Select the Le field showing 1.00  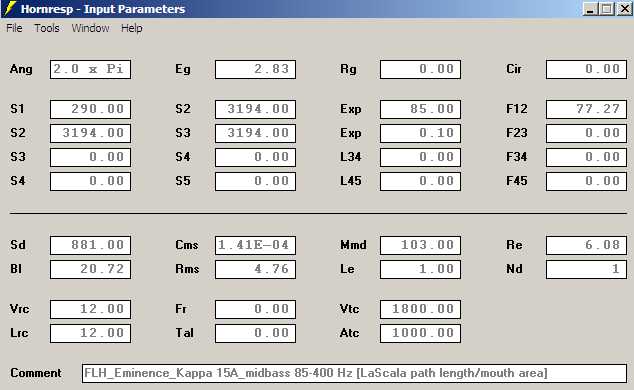[421, 270]
